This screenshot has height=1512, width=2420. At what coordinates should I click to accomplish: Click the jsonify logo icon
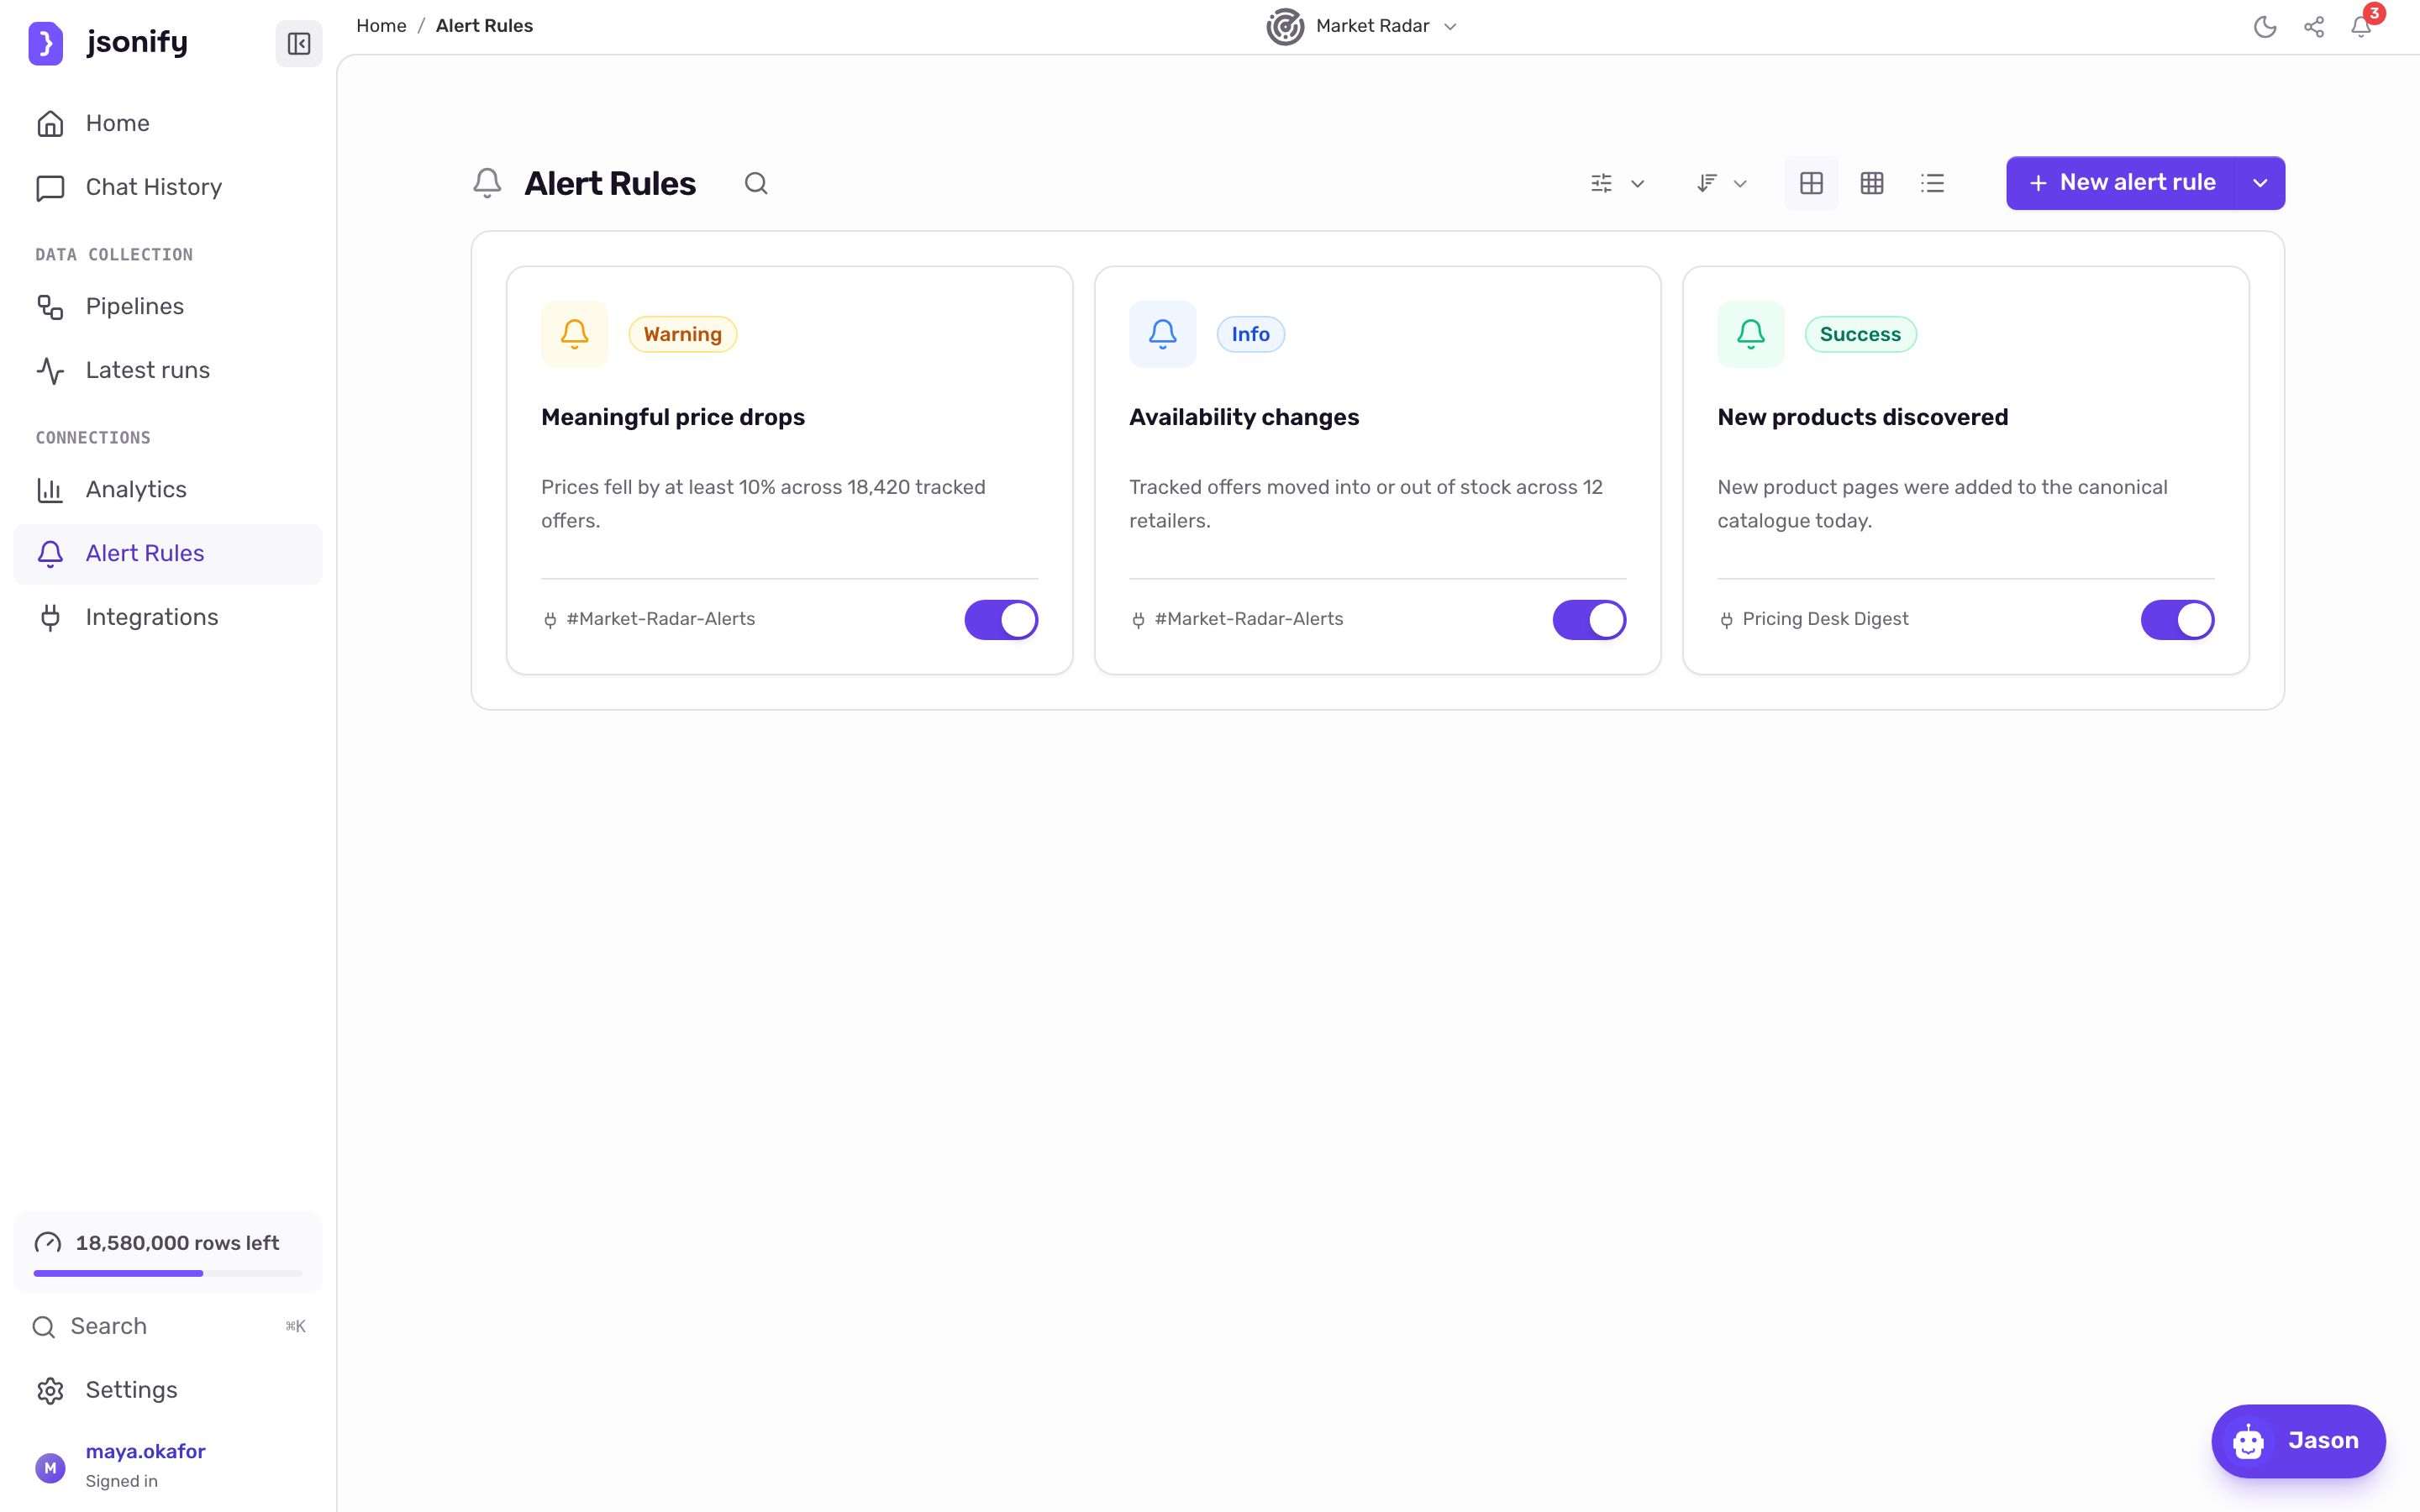coord(45,43)
